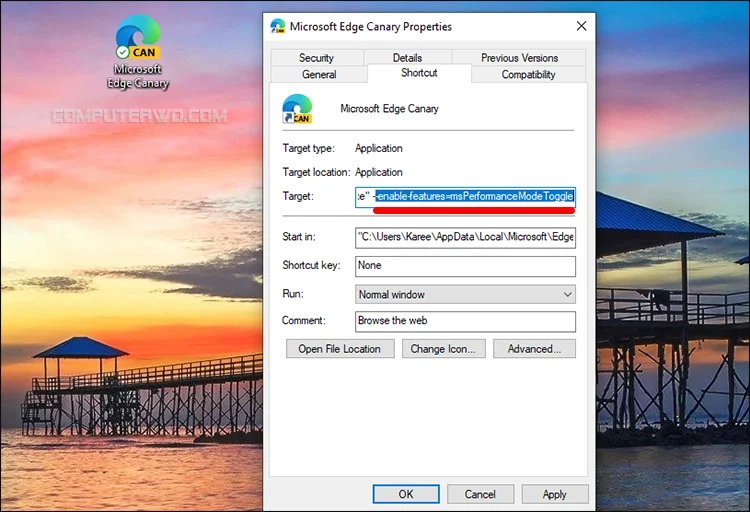
Task: Open the Compatibility tab
Action: click(529, 74)
